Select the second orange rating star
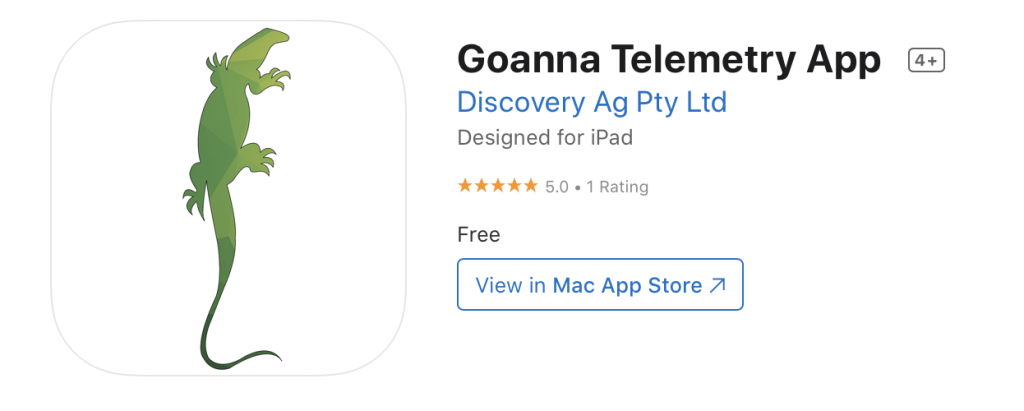 coord(481,186)
